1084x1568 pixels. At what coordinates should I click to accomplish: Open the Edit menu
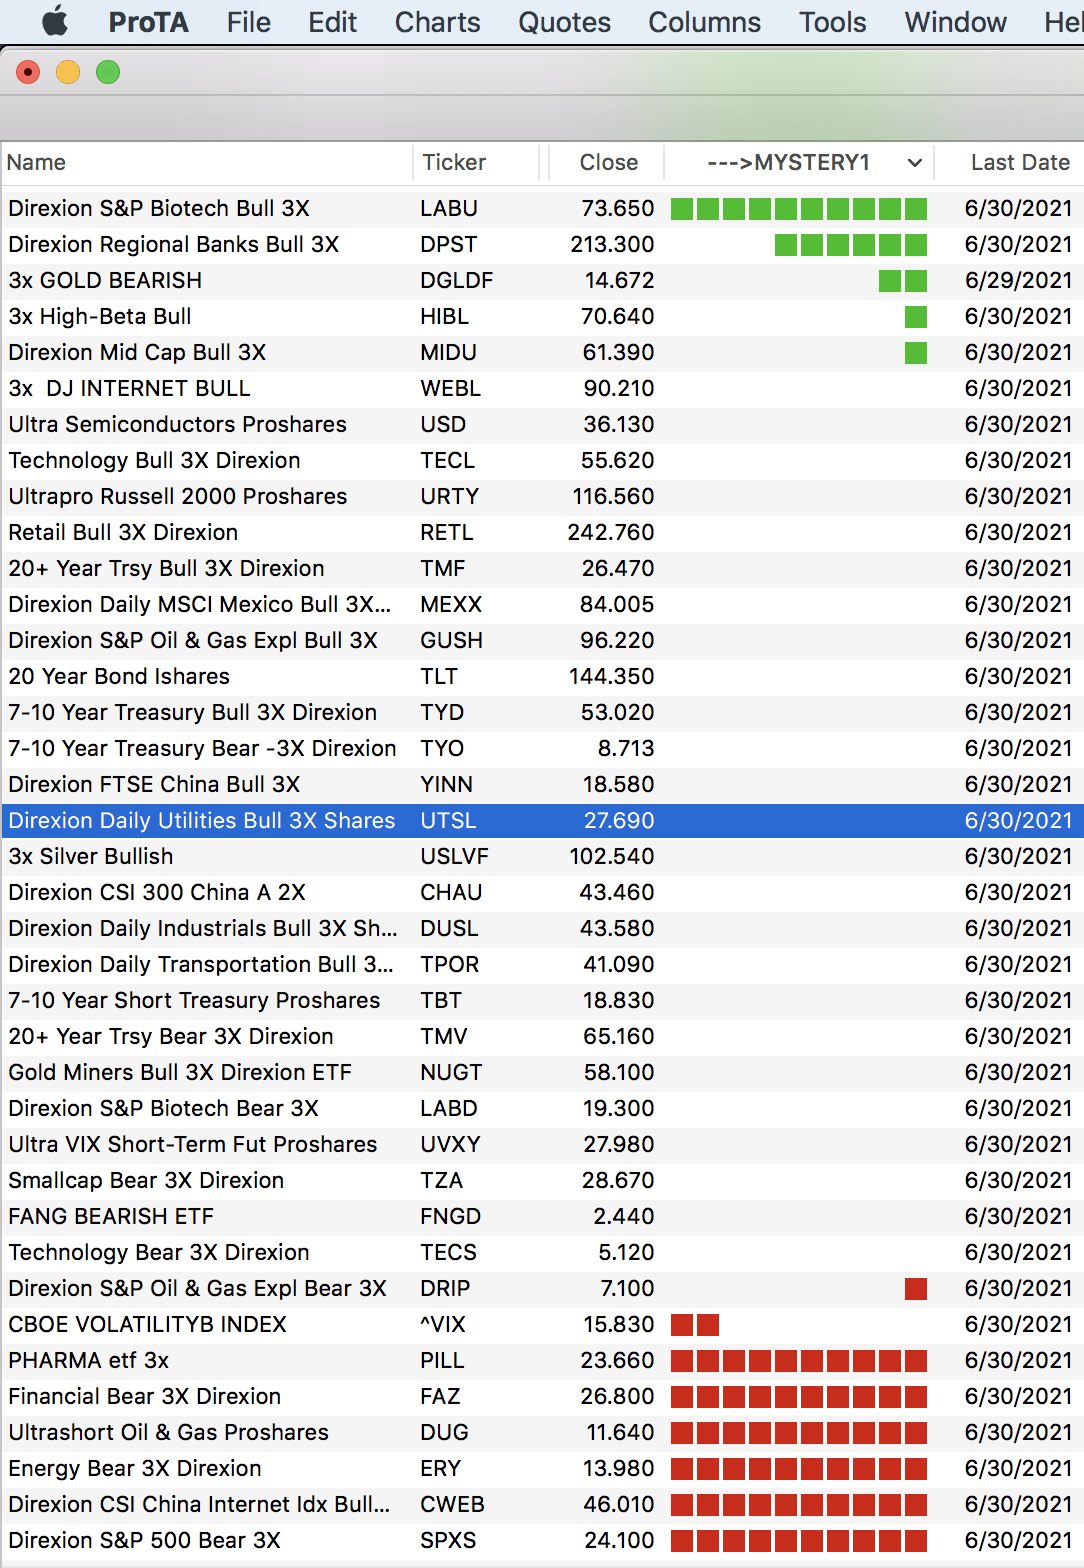click(332, 22)
